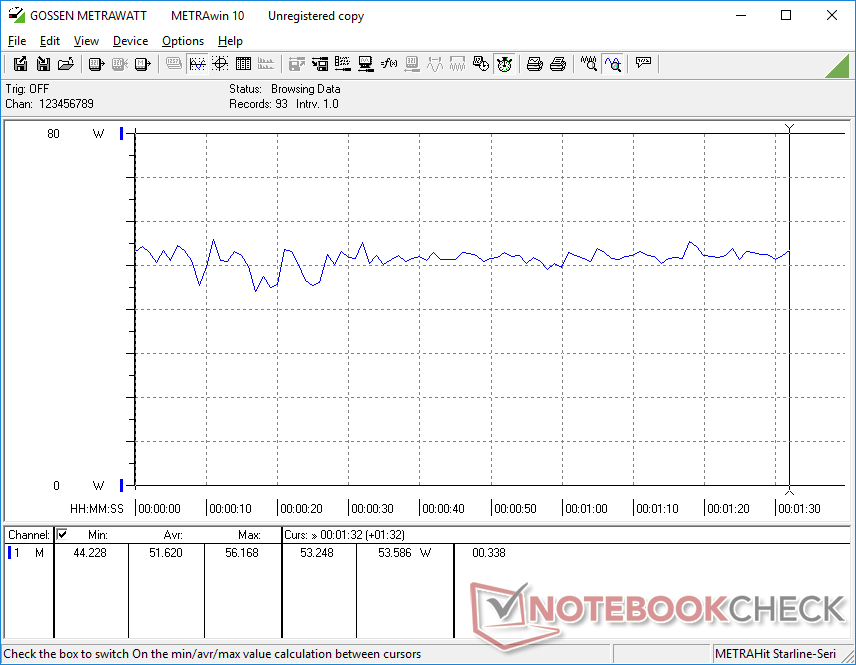Screen dimensions: 856x665
Task: Click the blue channel marker beside 80 W
Action: coord(122,133)
